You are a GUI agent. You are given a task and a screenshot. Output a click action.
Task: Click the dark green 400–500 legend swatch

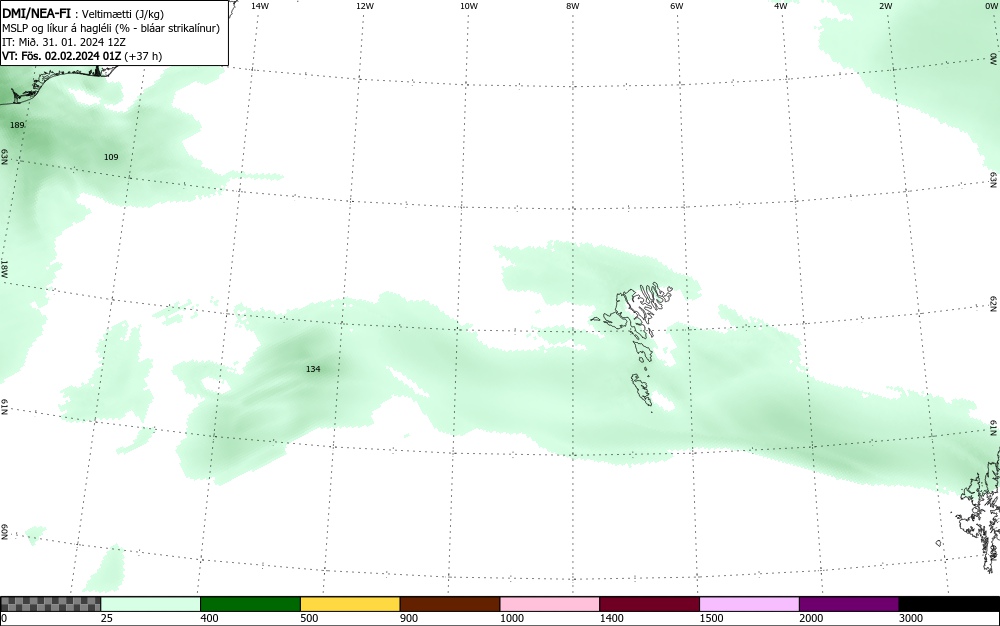pyautogui.click(x=250, y=604)
